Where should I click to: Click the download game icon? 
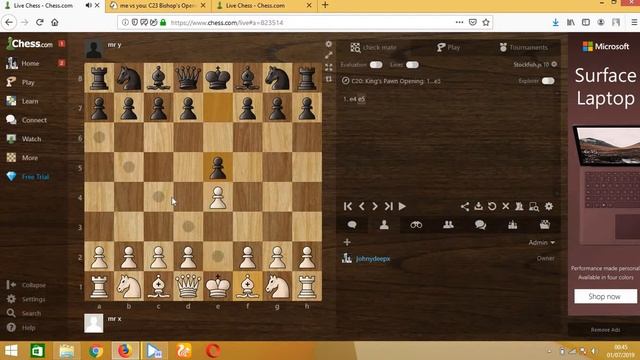click(478, 207)
